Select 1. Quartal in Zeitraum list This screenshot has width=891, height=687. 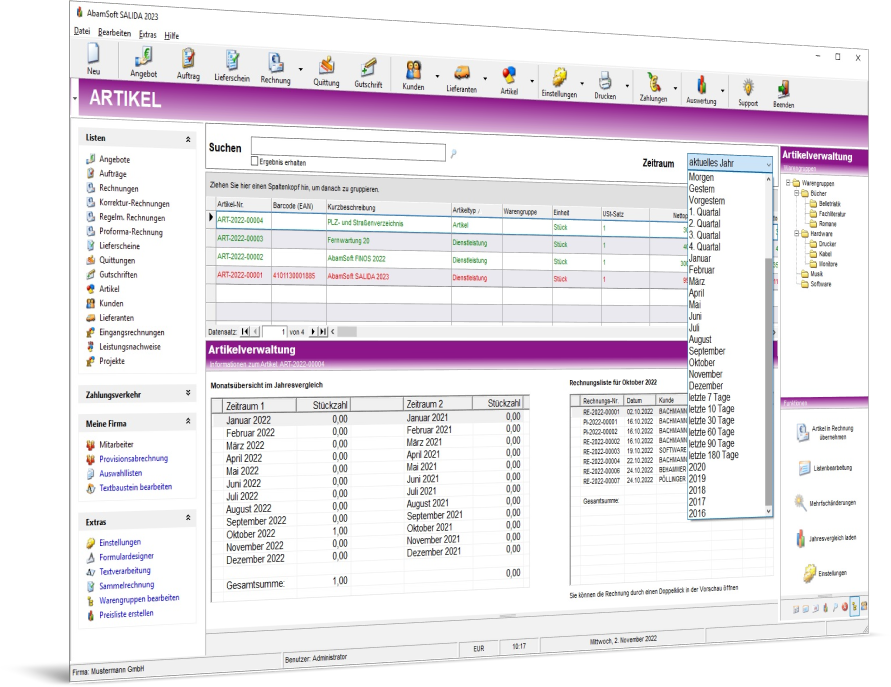(x=705, y=212)
